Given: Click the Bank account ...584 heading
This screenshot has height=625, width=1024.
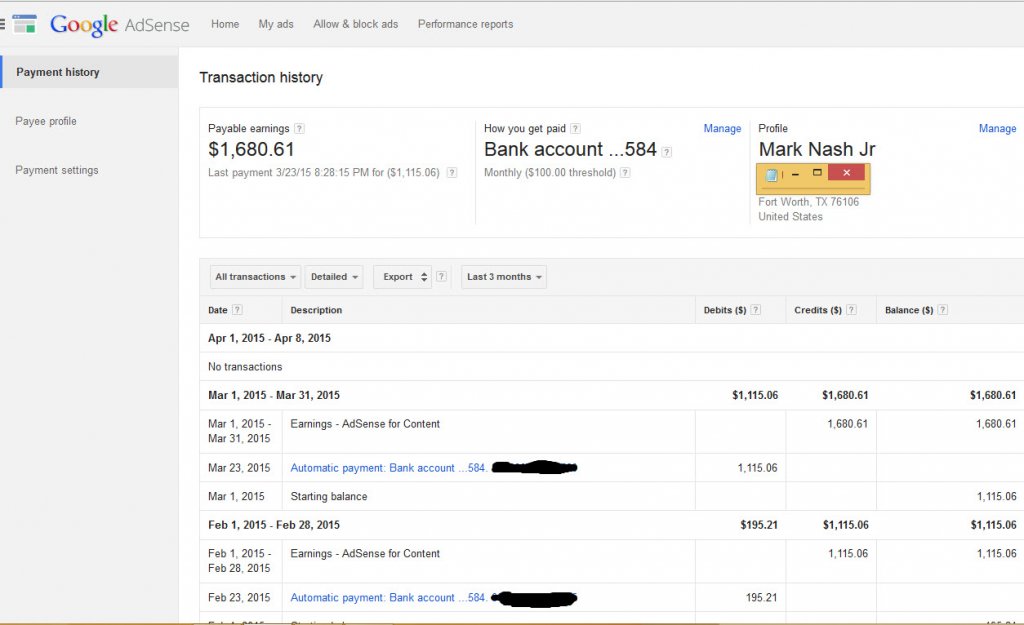Looking at the screenshot, I should 570,150.
